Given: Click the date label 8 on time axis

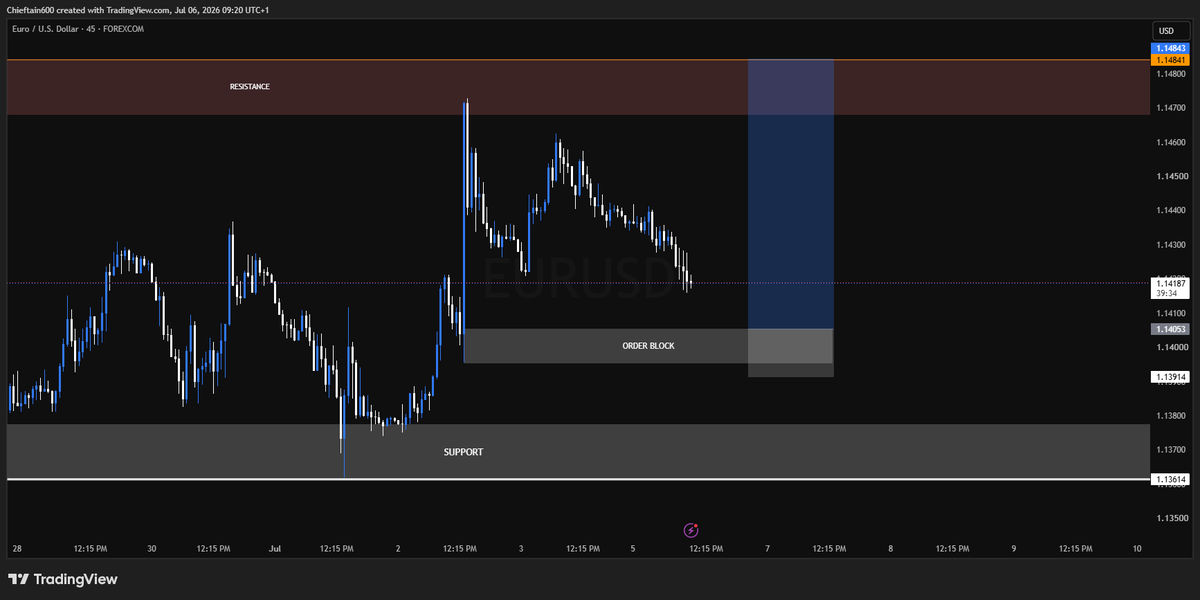Looking at the screenshot, I should point(890,549).
